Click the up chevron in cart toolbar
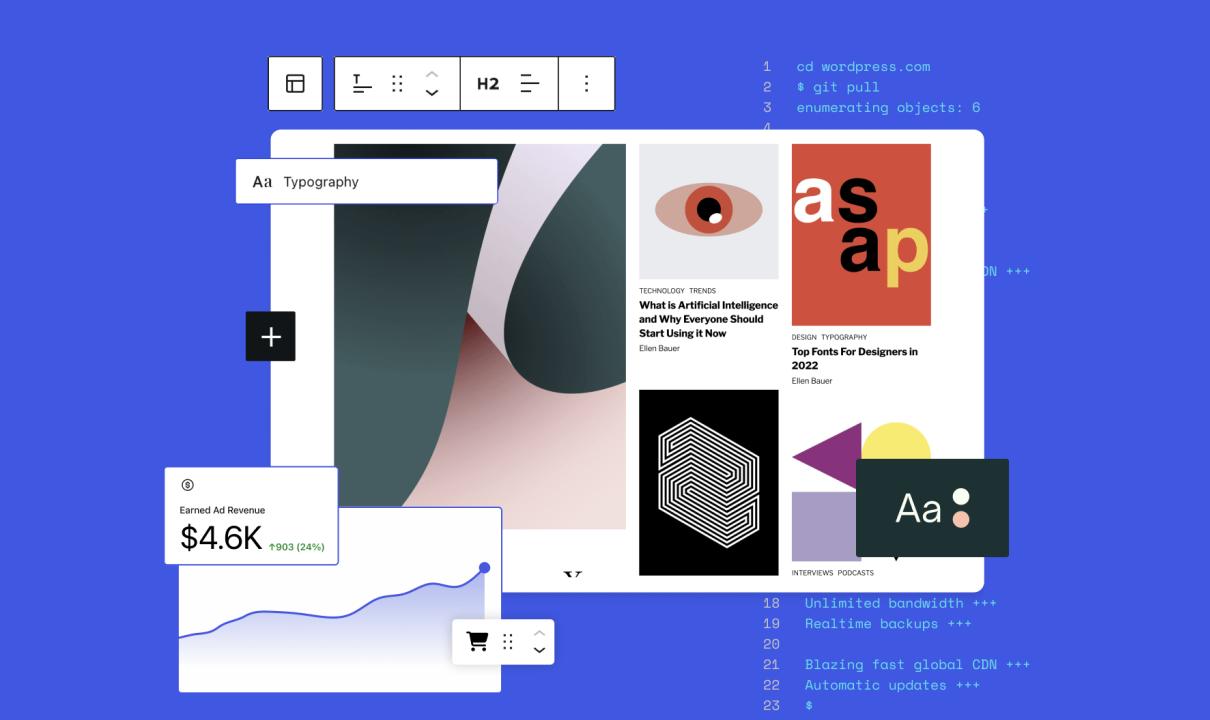 [x=539, y=632]
